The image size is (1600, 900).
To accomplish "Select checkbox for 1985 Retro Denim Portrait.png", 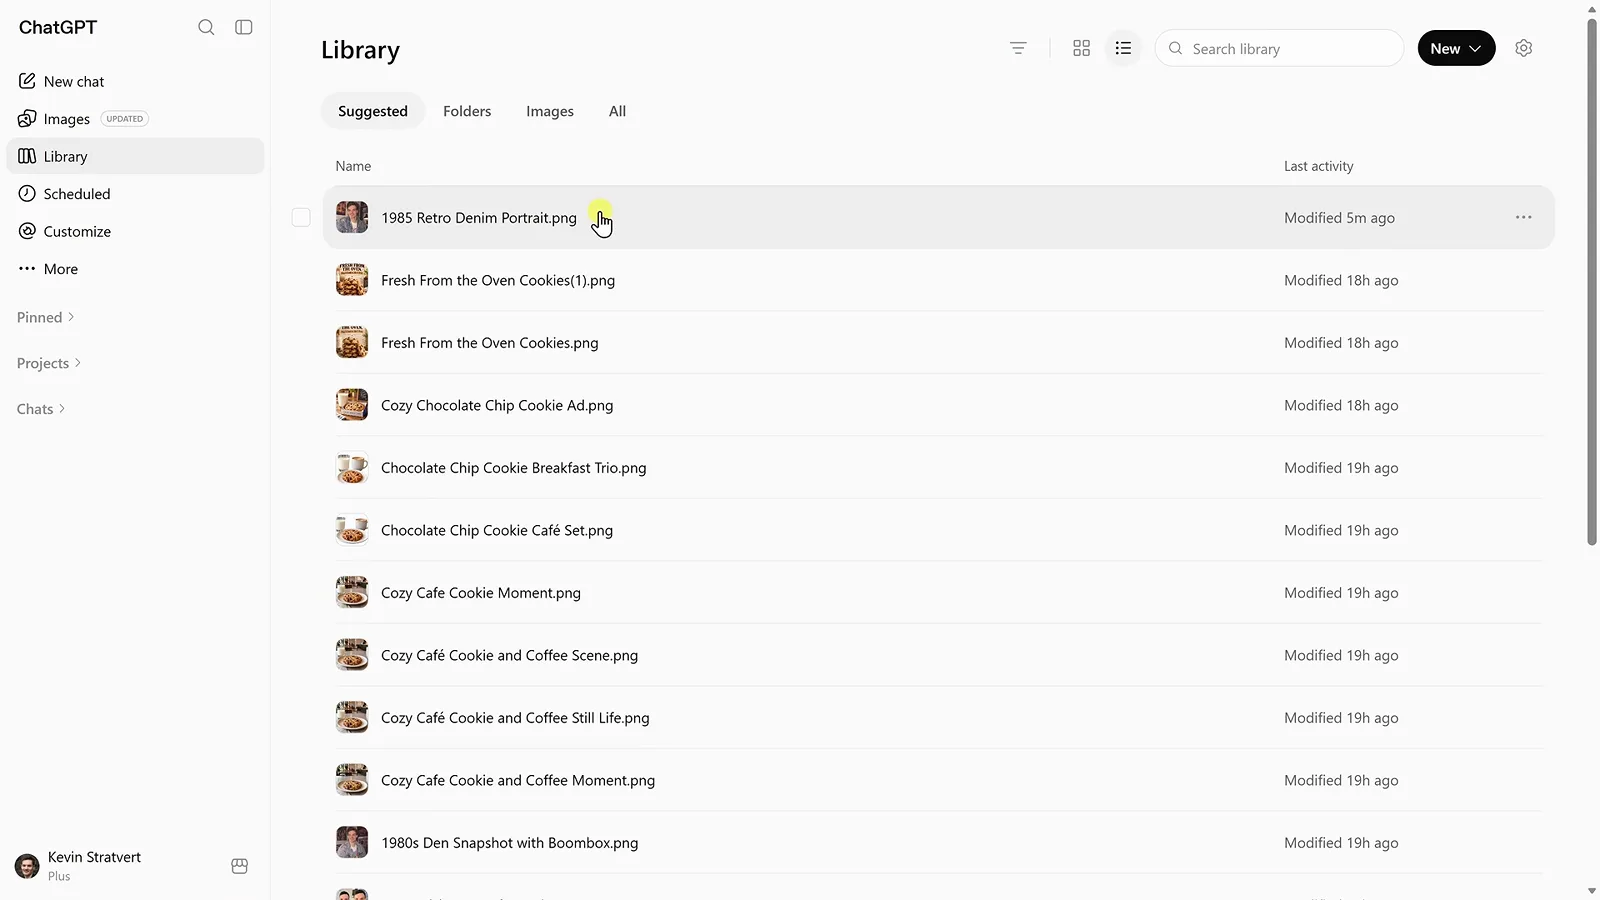I will click(301, 217).
